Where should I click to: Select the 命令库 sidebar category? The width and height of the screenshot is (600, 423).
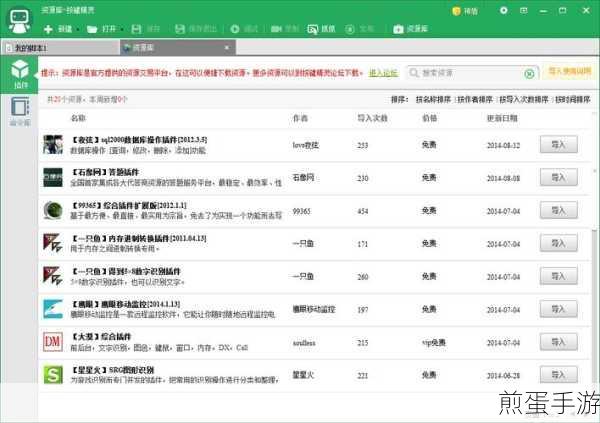coord(20,111)
